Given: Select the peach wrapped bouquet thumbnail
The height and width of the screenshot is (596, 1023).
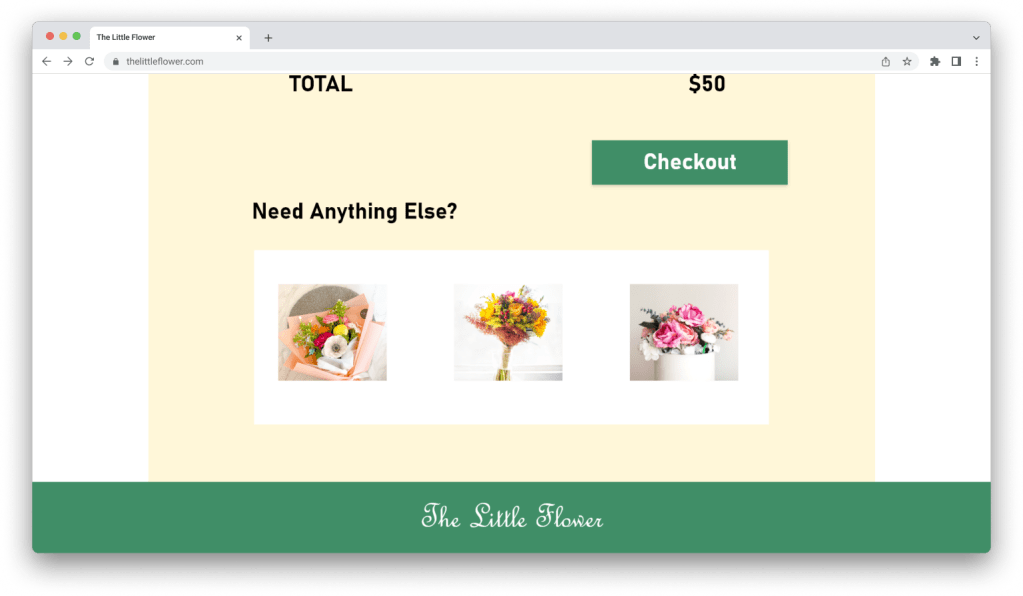Looking at the screenshot, I should [332, 332].
